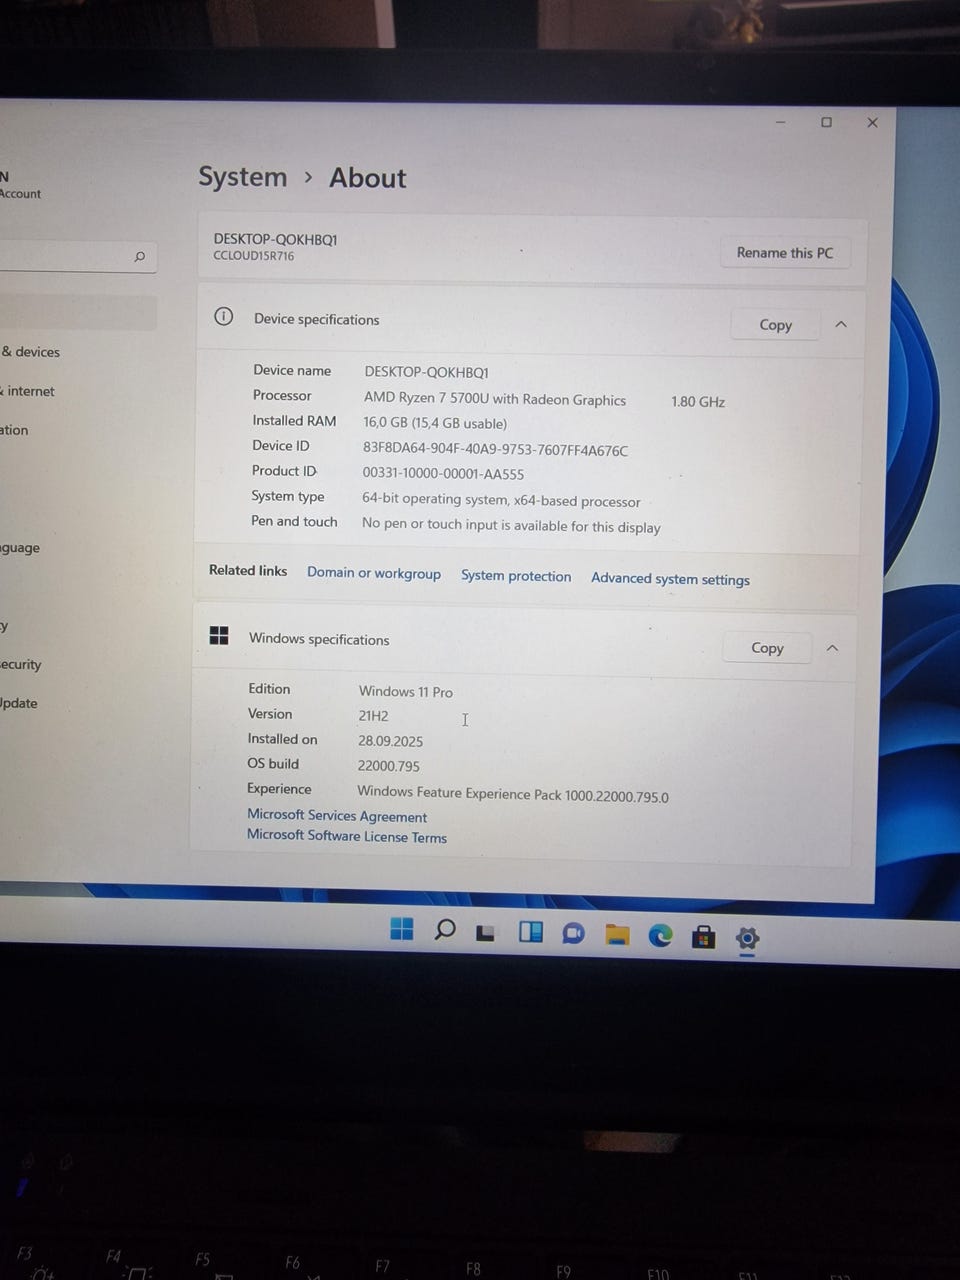This screenshot has height=1280, width=960.
Task: Go back to System breadcrumb
Action: click(242, 177)
